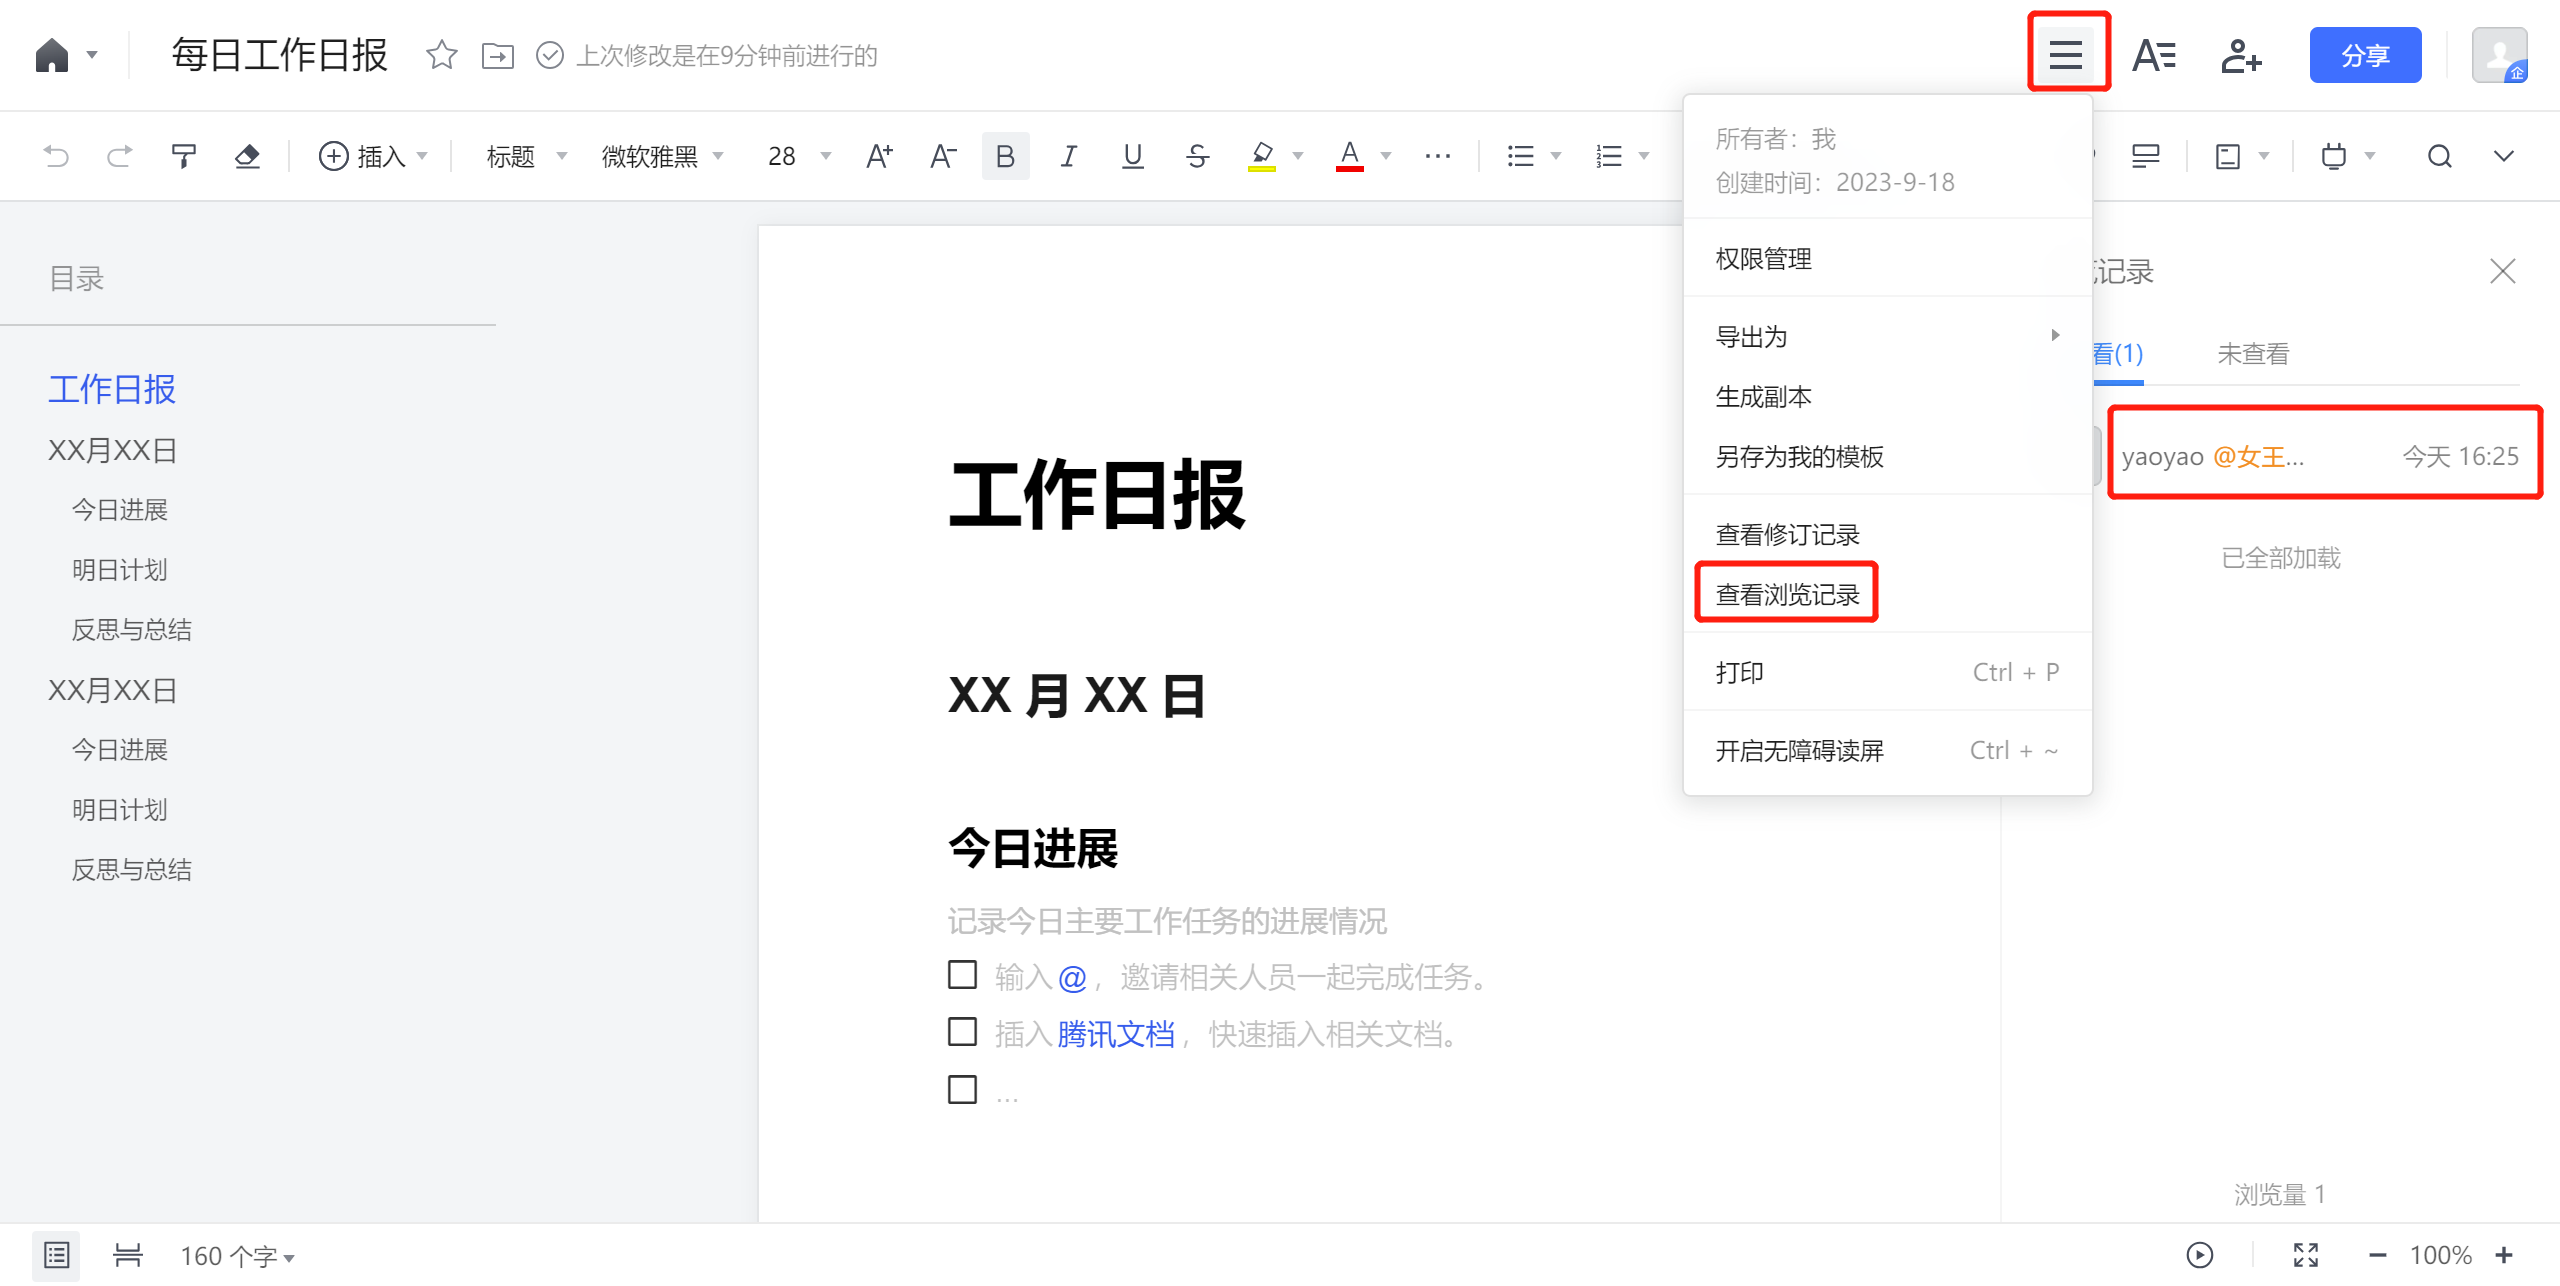The image size is (2560, 1286).
Task: Click the blue 分享 button
Action: click(2364, 56)
